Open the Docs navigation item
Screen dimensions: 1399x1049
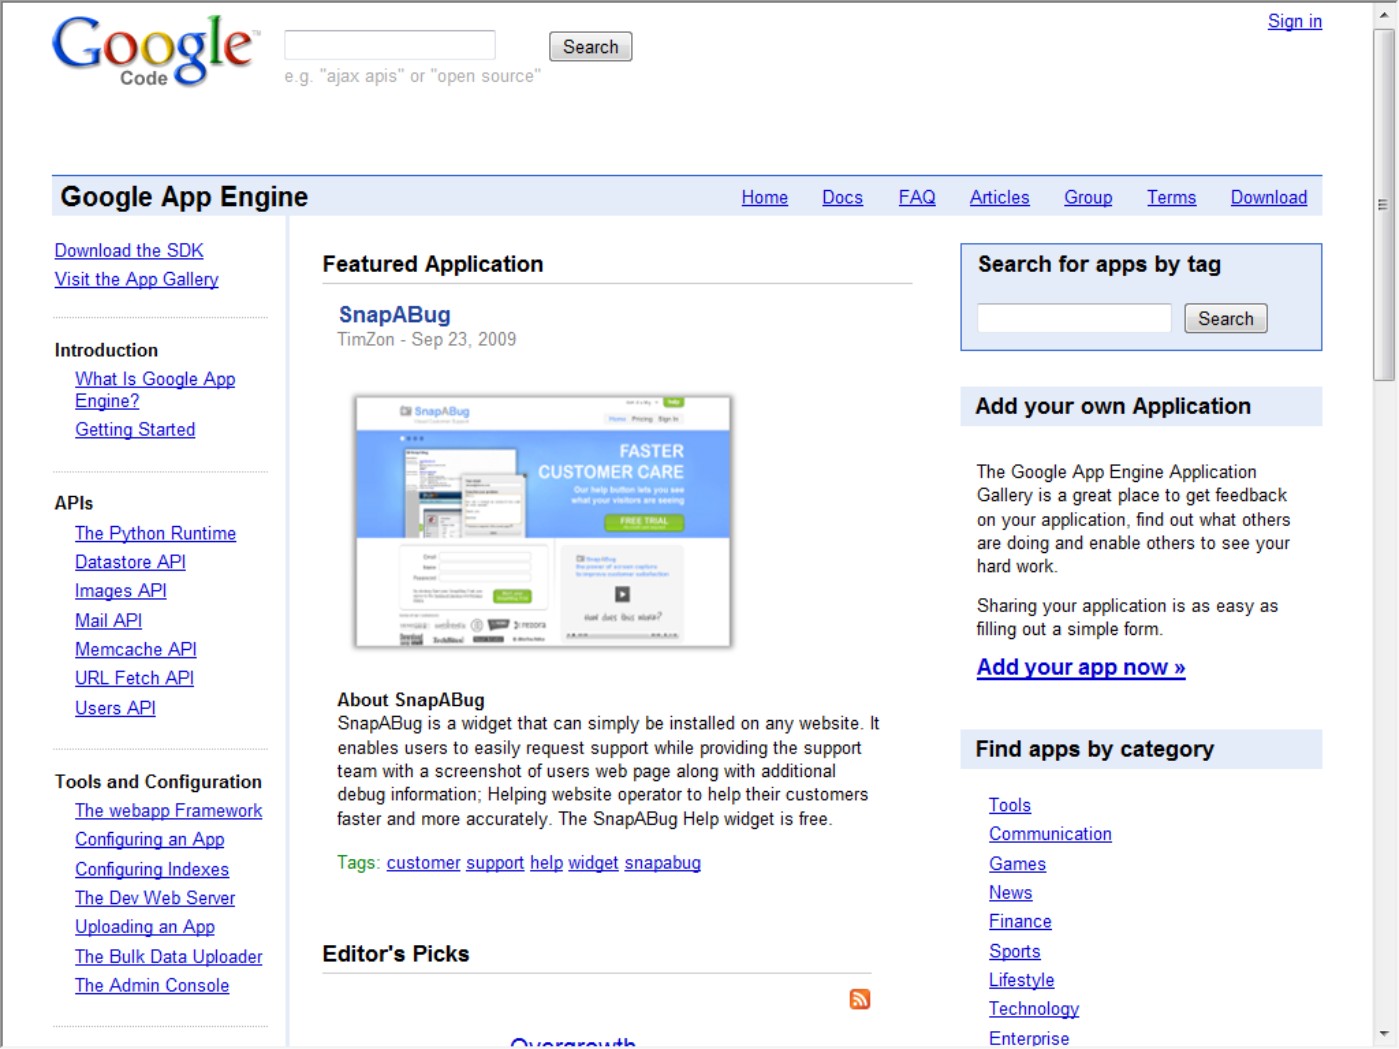(843, 198)
